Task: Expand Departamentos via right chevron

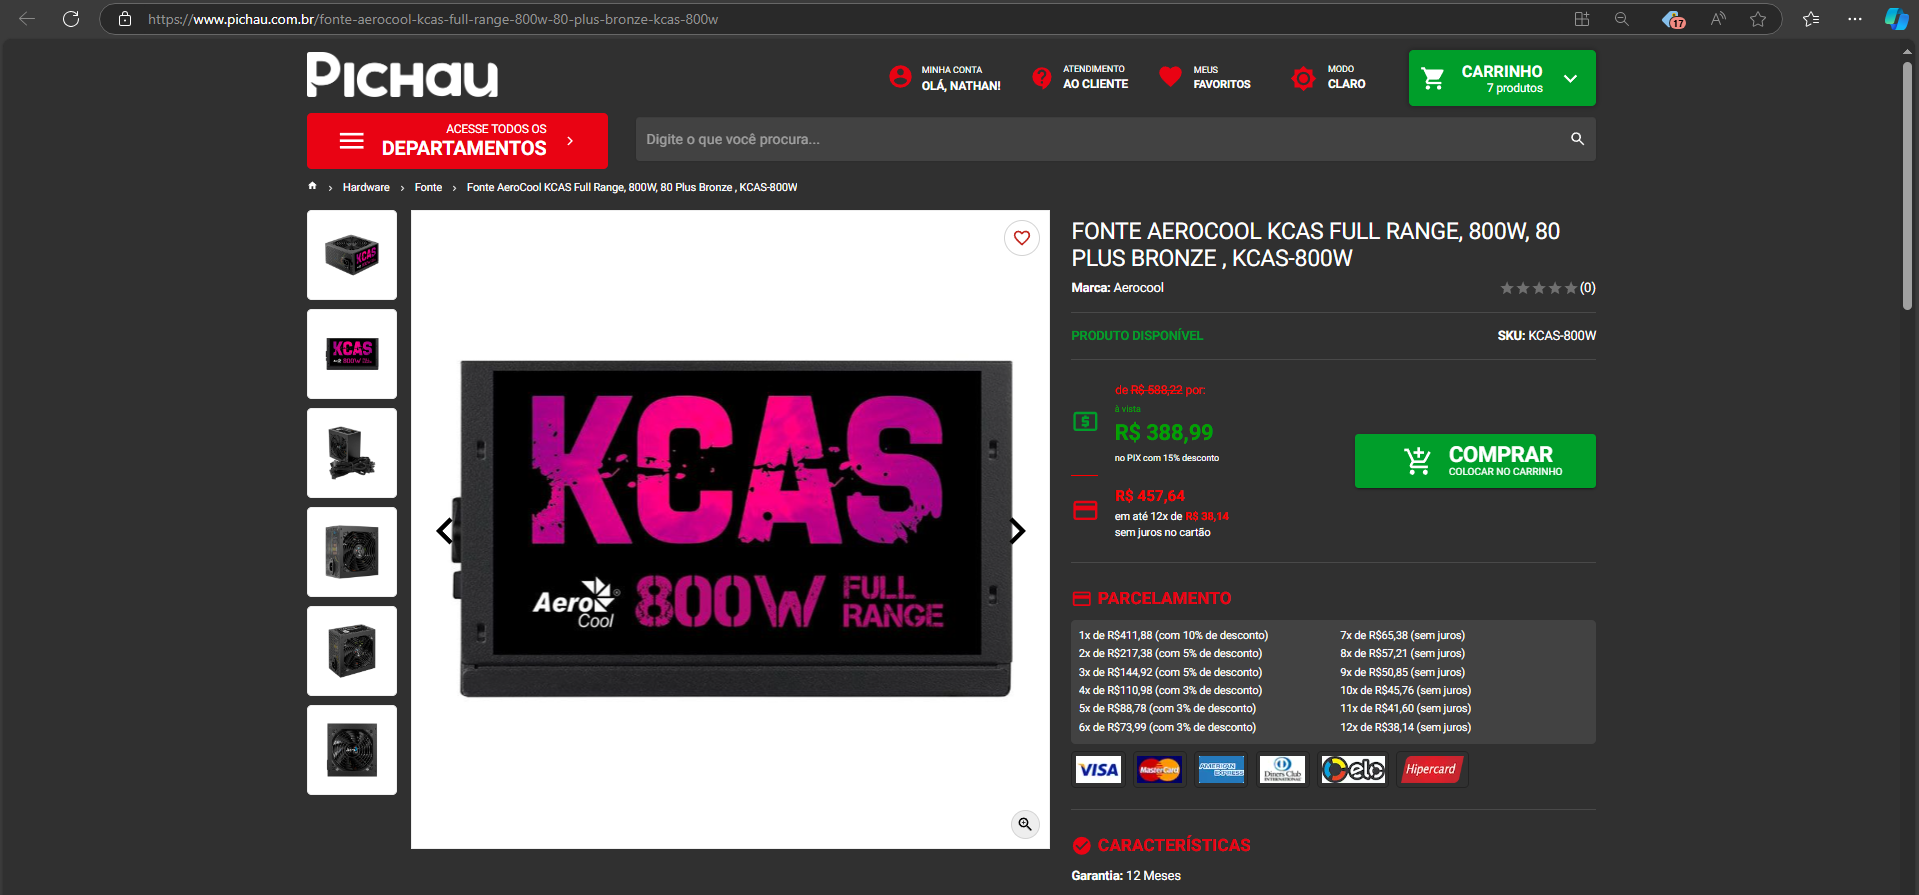Action: pyautogui.click(x=570, y=141)
